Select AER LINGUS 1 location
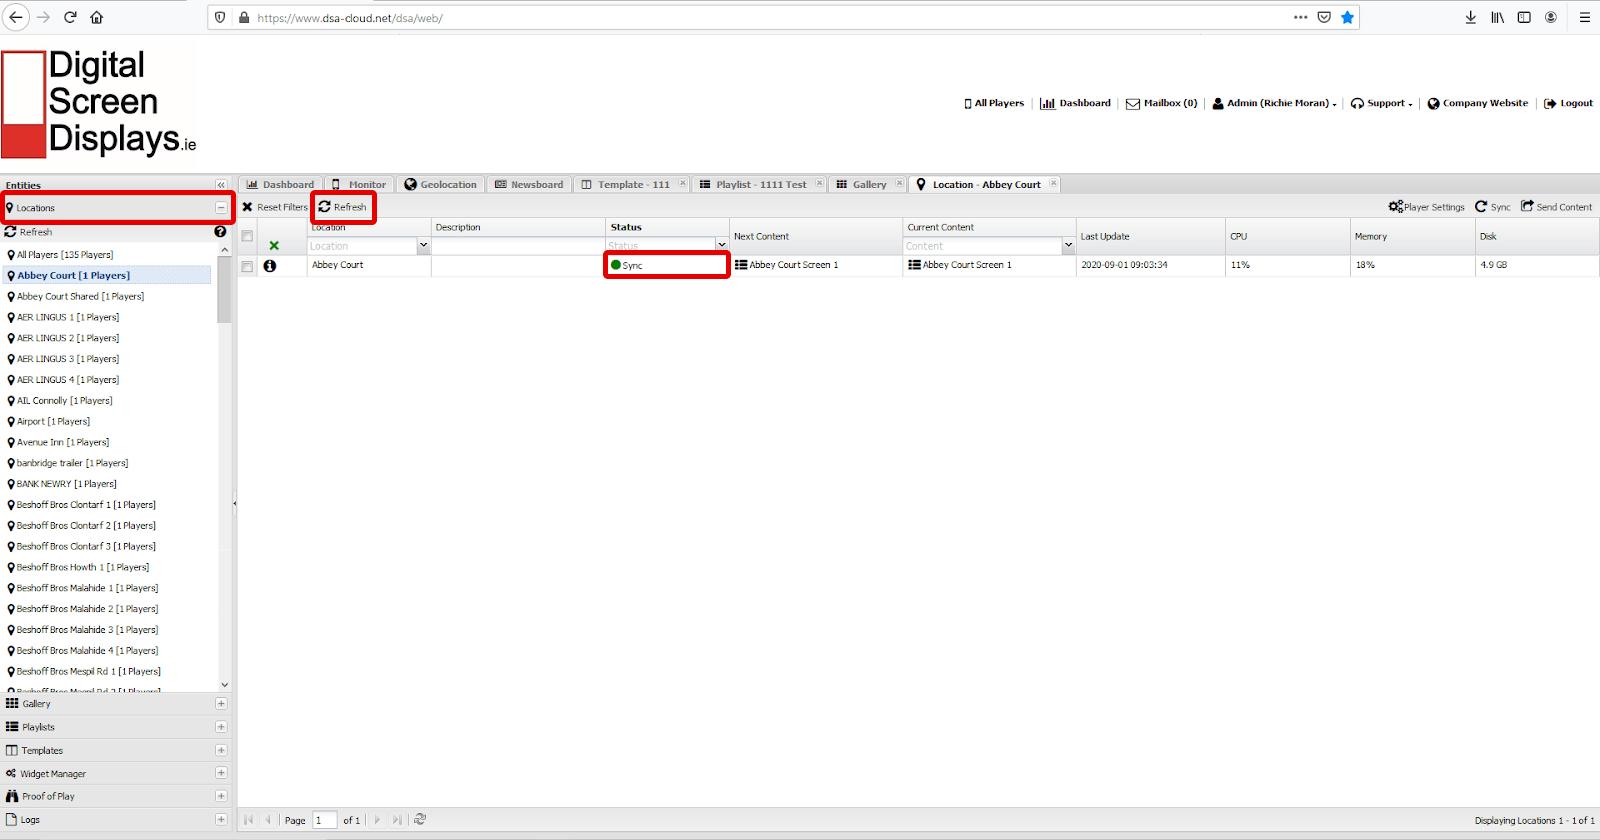Image resolution: width=1600 pixels, height=840 pixels. point(68,317)
